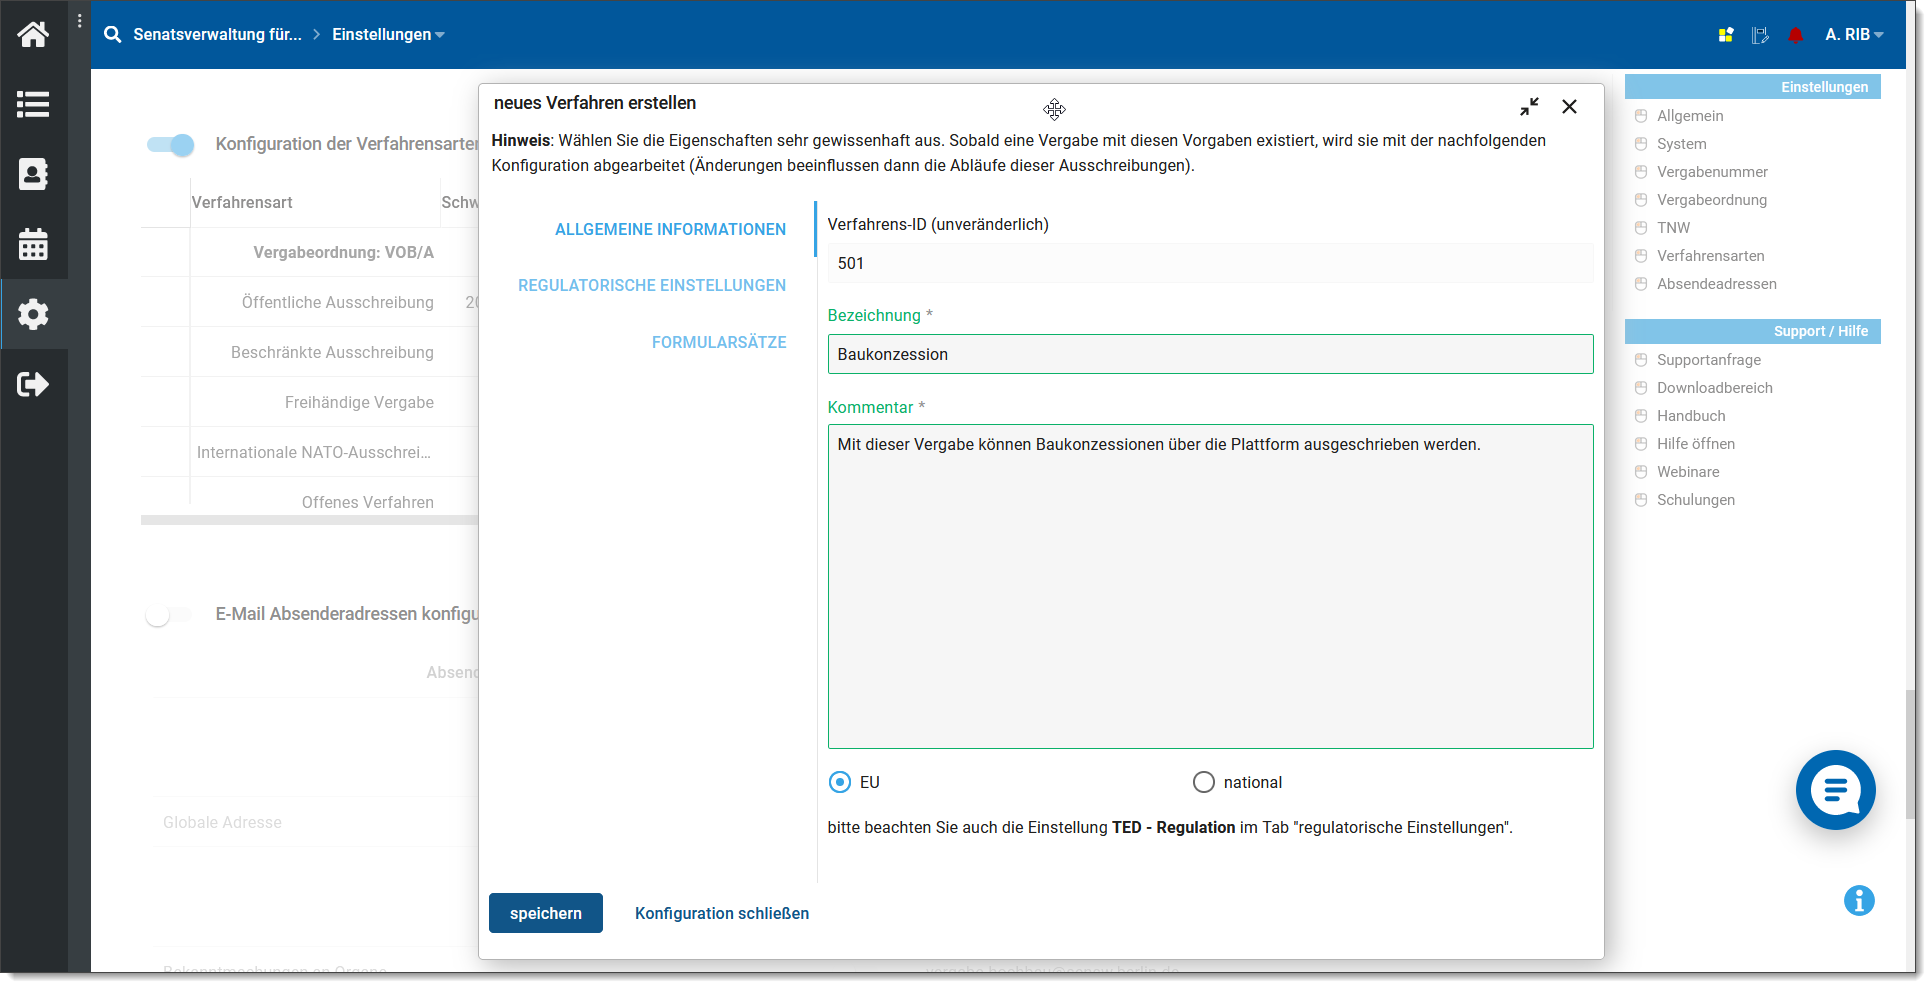The width and height of the screenshot is (1931, 988).
Task: Click the colored apps grid icon
Action: click(1726, 35)
